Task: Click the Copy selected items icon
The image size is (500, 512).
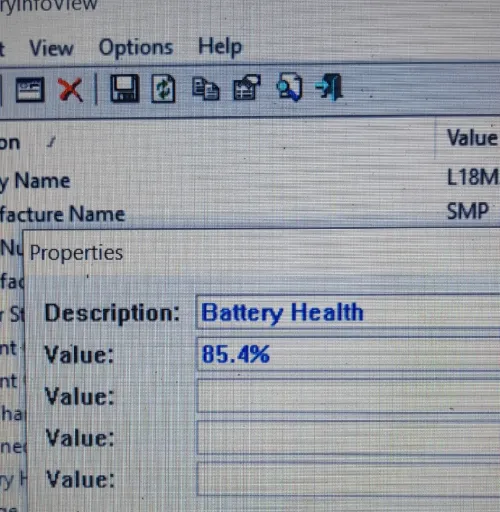Action: (x=206, y=88)
